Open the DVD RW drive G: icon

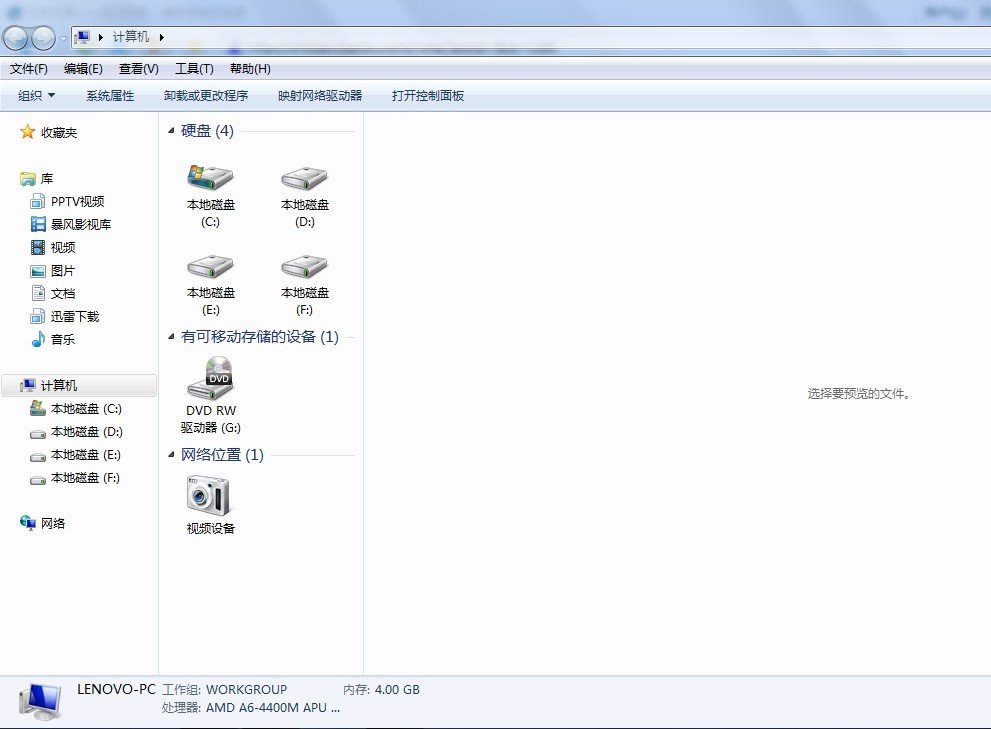[210, 376]
